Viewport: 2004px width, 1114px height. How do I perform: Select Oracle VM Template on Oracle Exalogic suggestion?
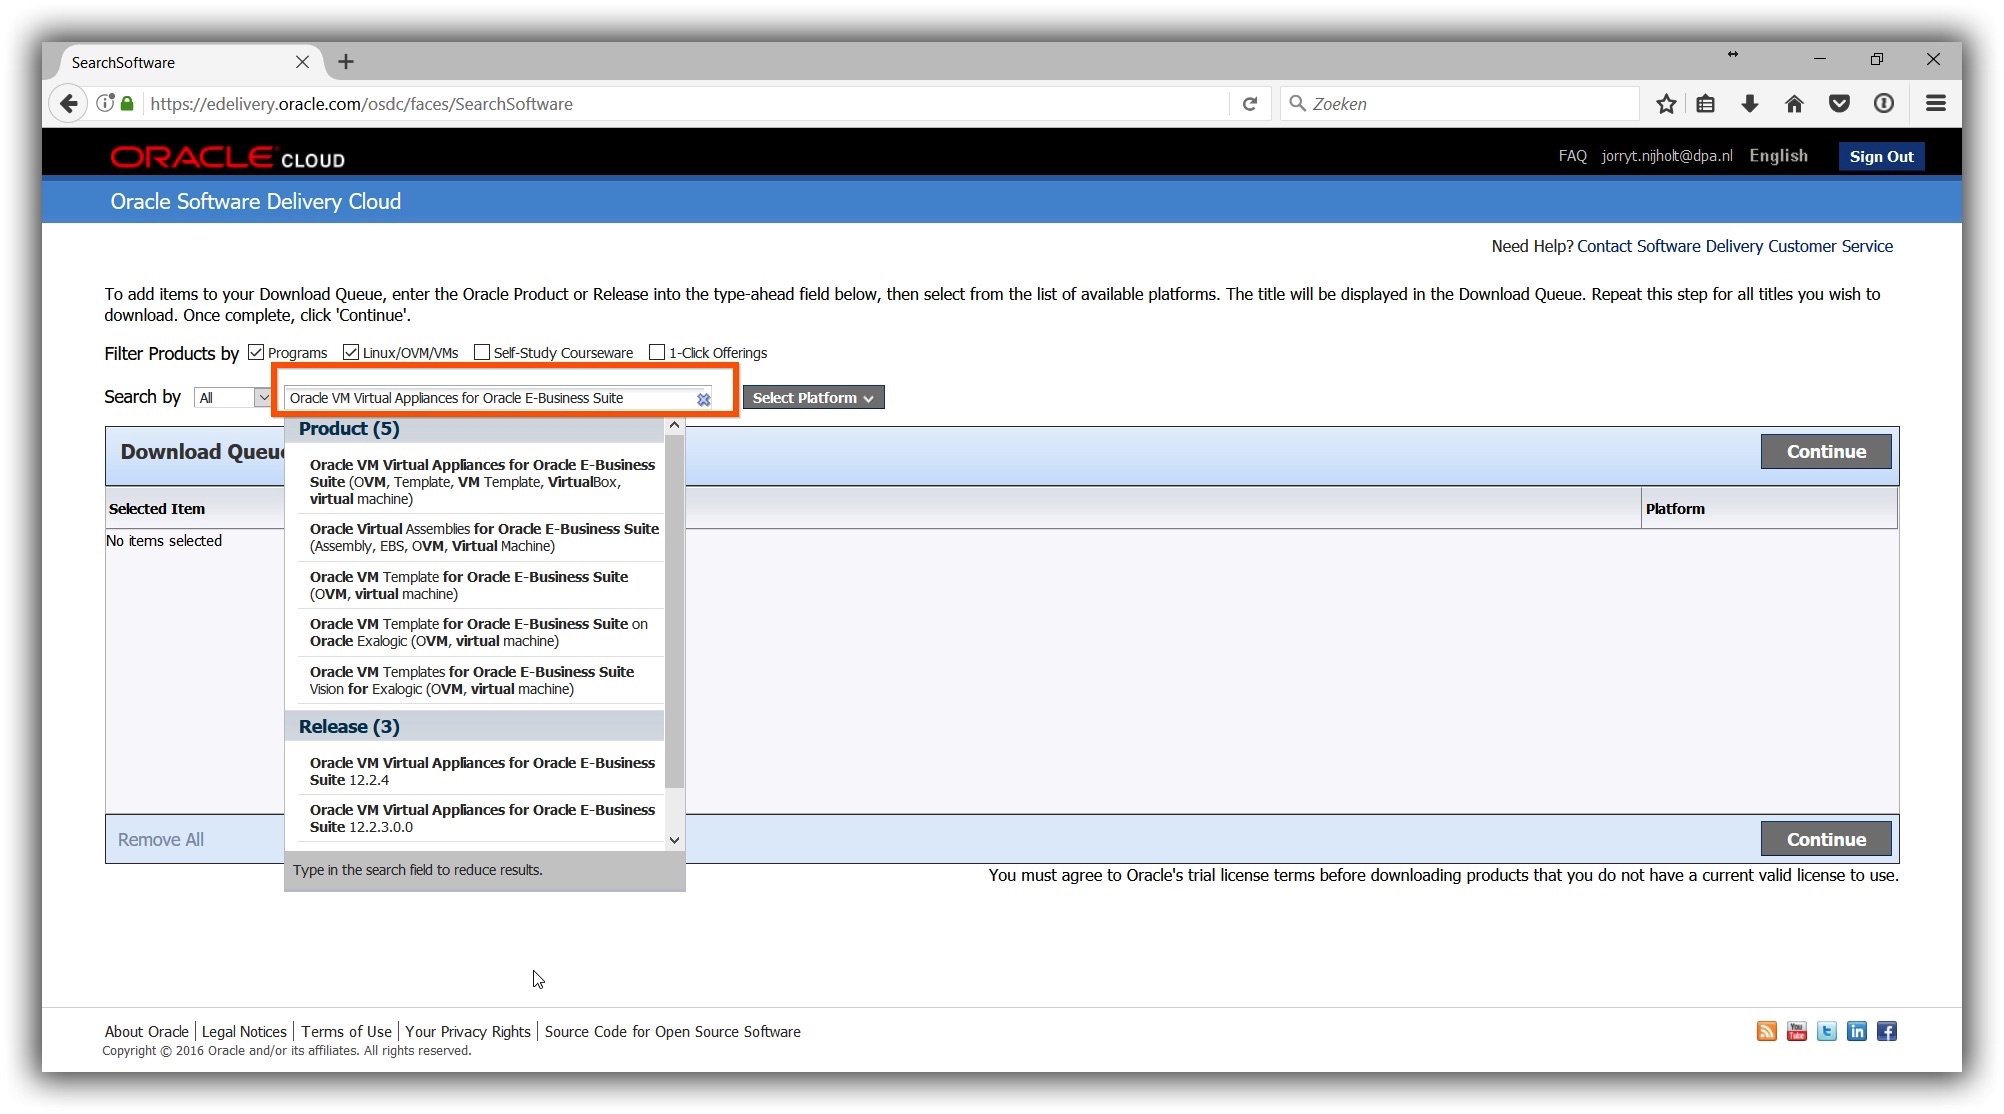pyautogui.click(x=482, y=632)
